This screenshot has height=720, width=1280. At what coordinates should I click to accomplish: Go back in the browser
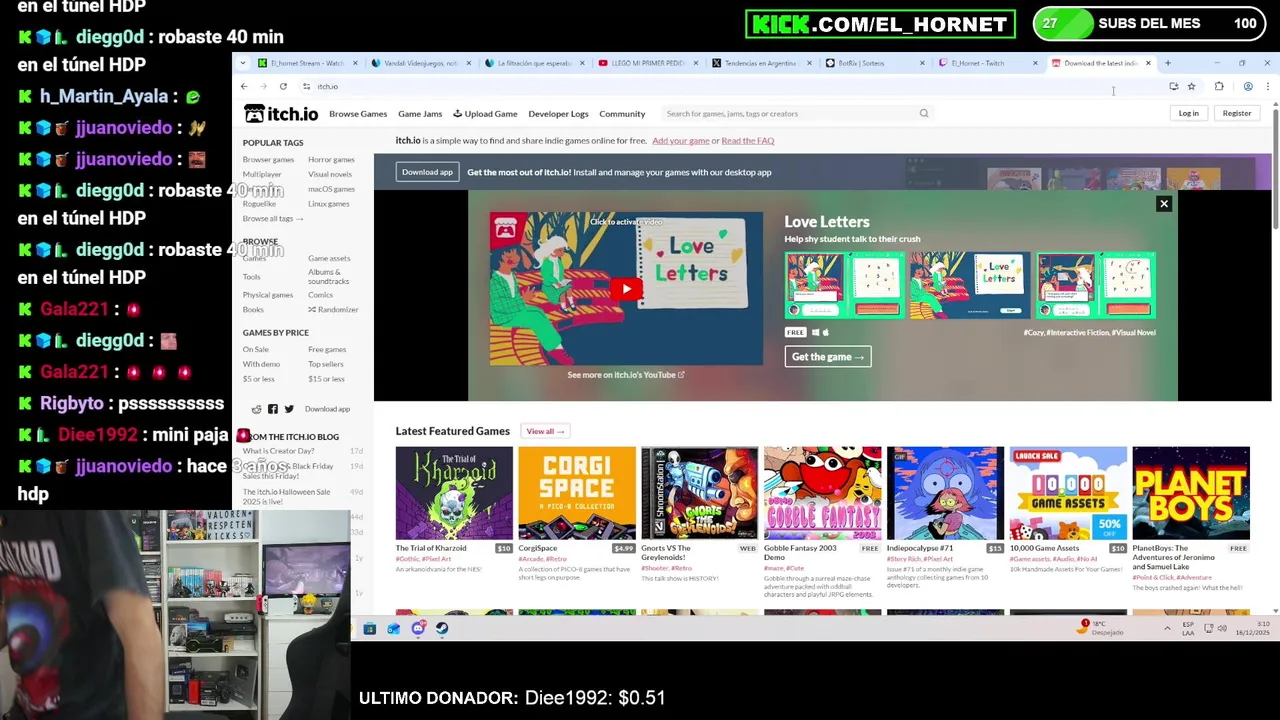point(244,87)
